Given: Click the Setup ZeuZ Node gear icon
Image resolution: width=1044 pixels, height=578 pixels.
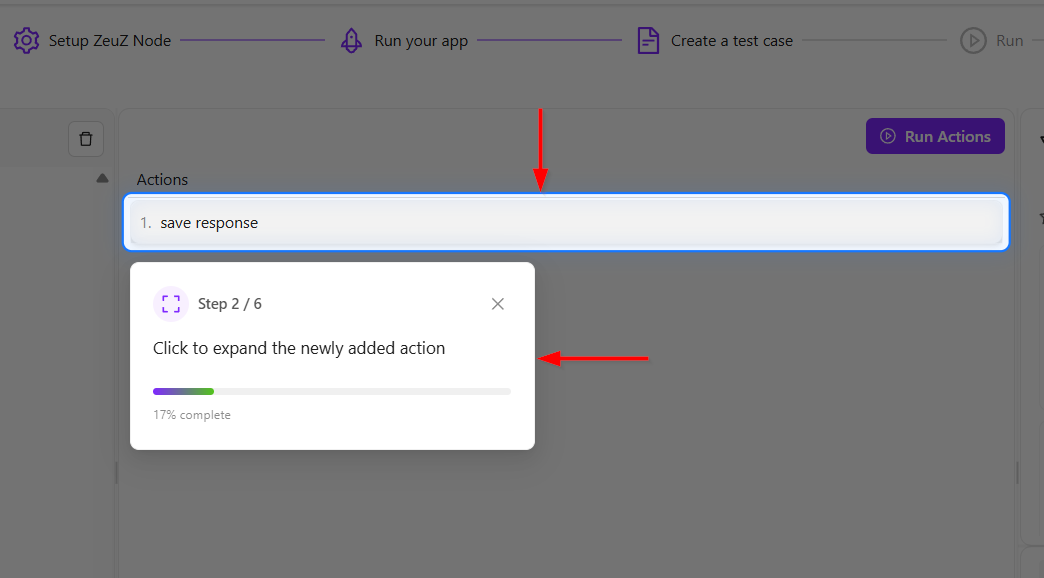Looking at the screenshot, I should pyautogui.click(x=26, y=41).
